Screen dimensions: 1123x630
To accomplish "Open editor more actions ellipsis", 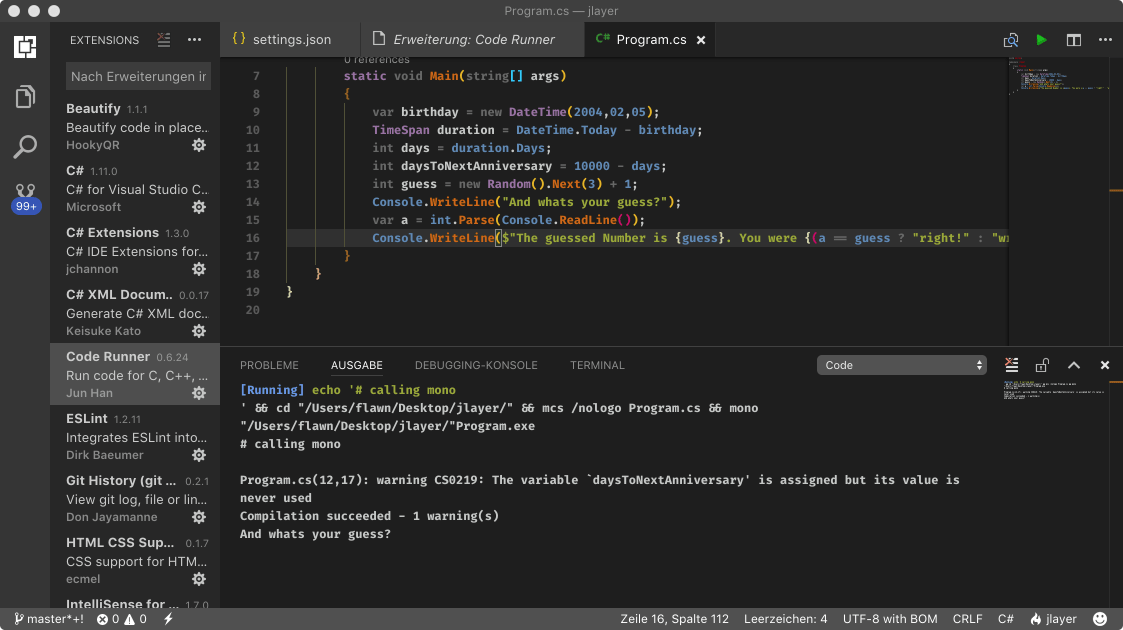I will point(1105,40).
